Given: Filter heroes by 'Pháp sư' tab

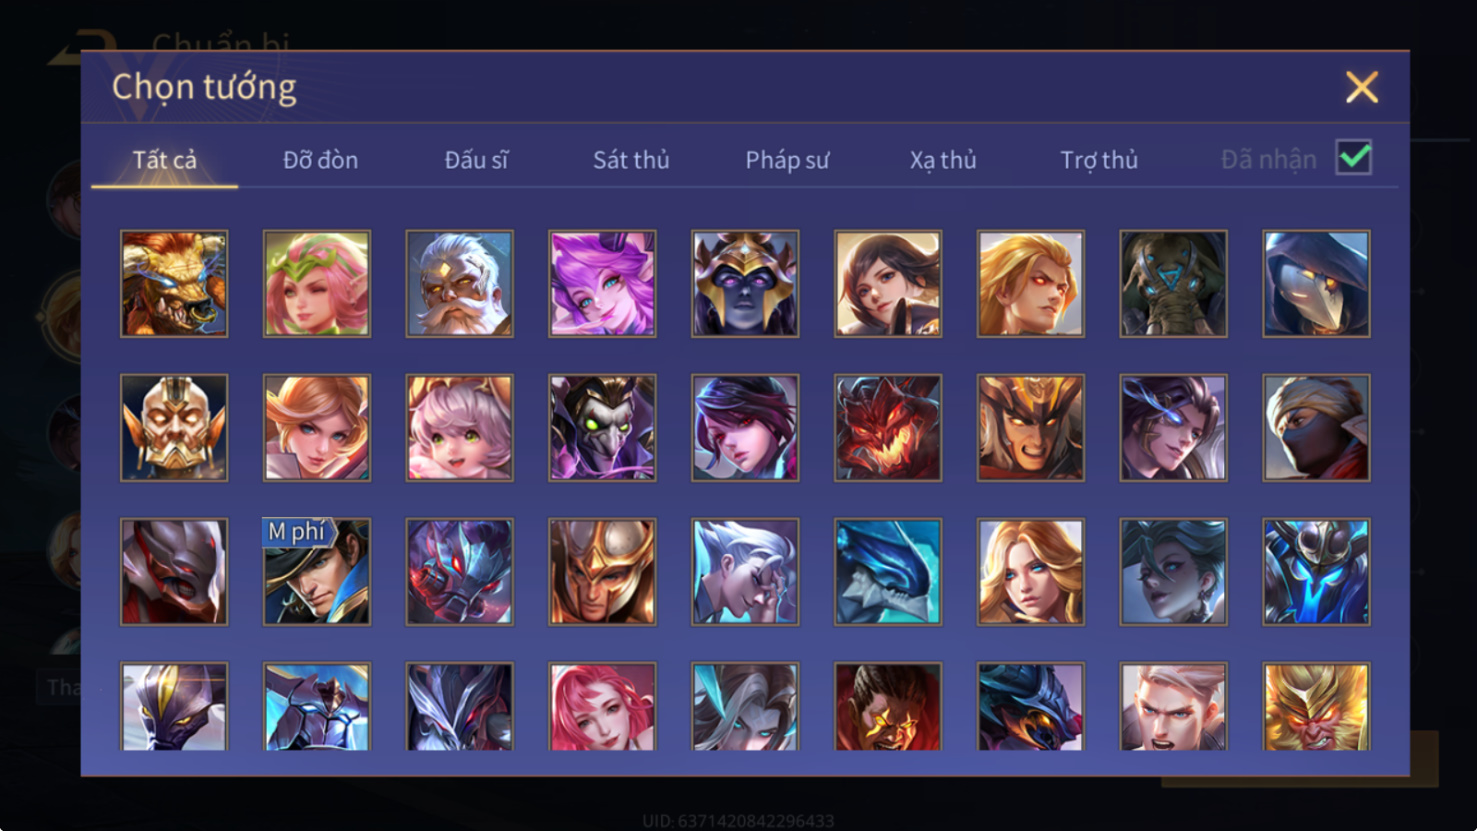Looking at the screenshot, I should 787,160.
